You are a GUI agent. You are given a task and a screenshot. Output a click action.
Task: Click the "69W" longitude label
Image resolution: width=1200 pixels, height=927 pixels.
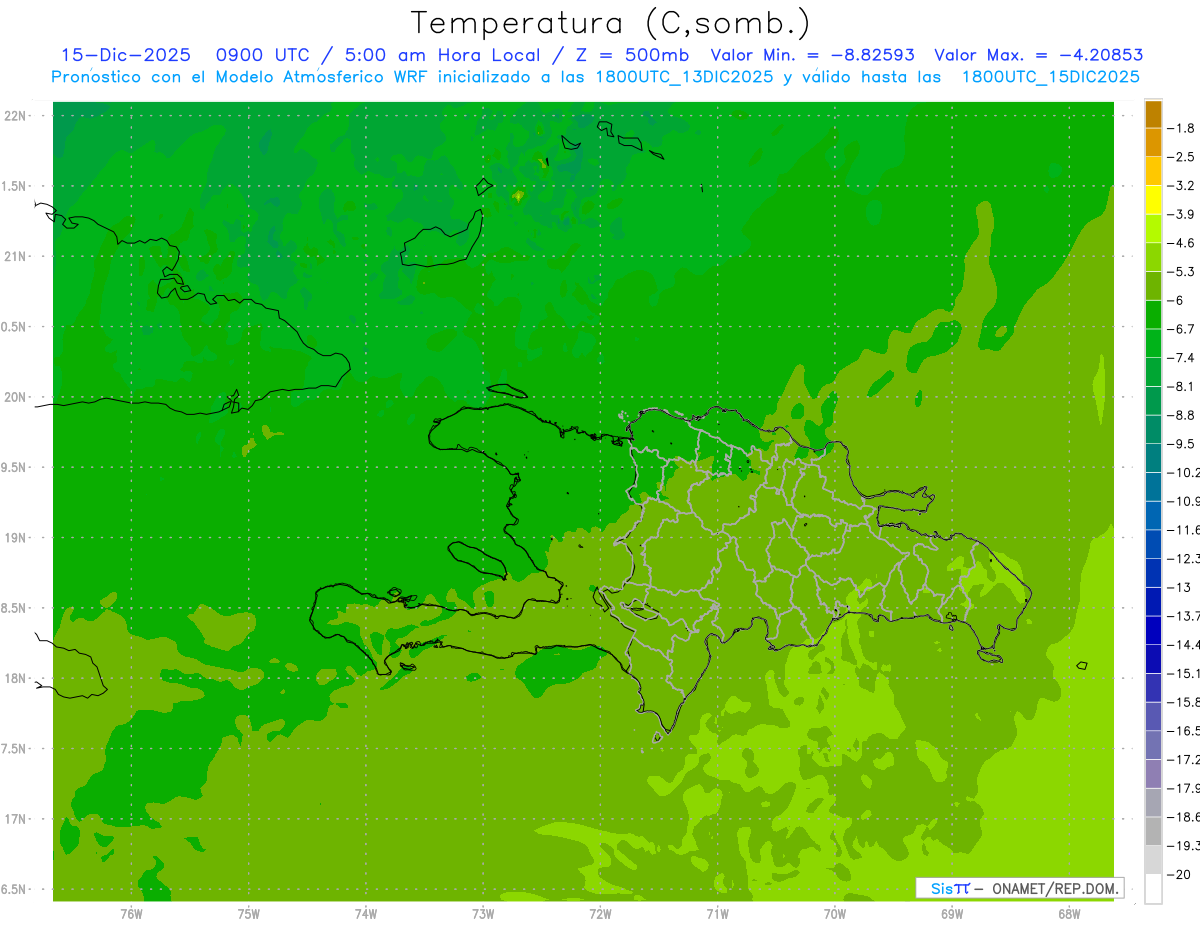(x=952, y=914)
